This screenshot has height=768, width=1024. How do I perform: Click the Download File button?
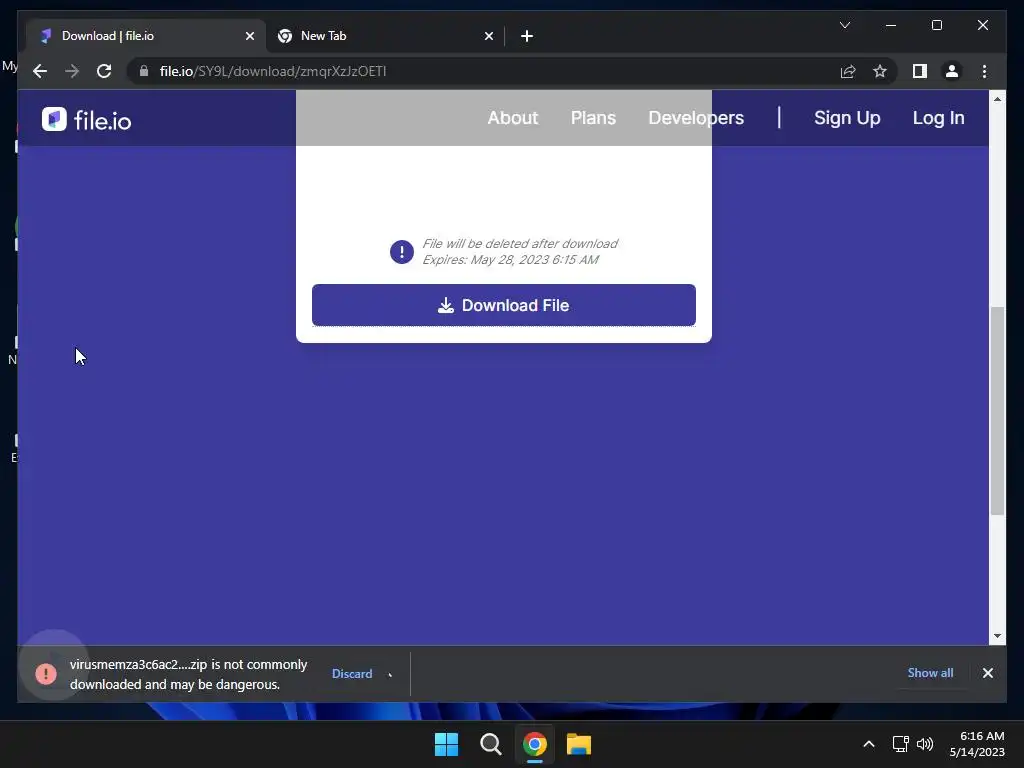504,305
